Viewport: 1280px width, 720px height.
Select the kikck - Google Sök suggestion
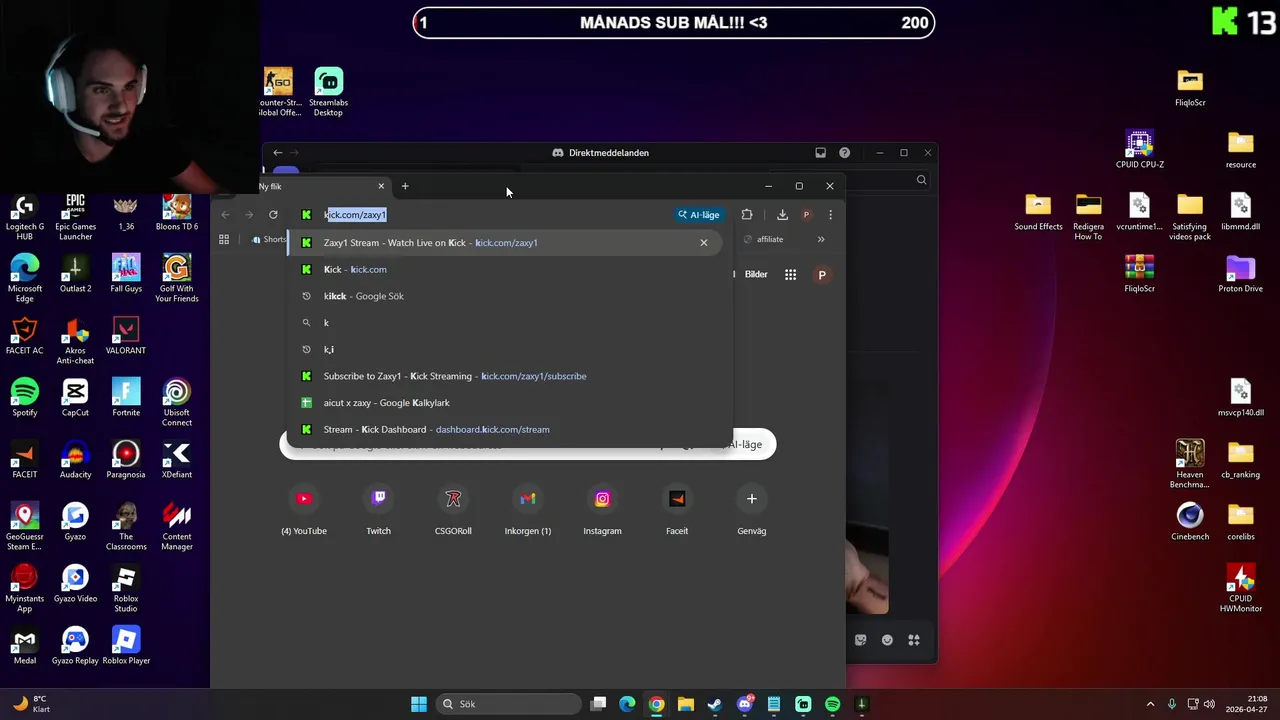510,296
